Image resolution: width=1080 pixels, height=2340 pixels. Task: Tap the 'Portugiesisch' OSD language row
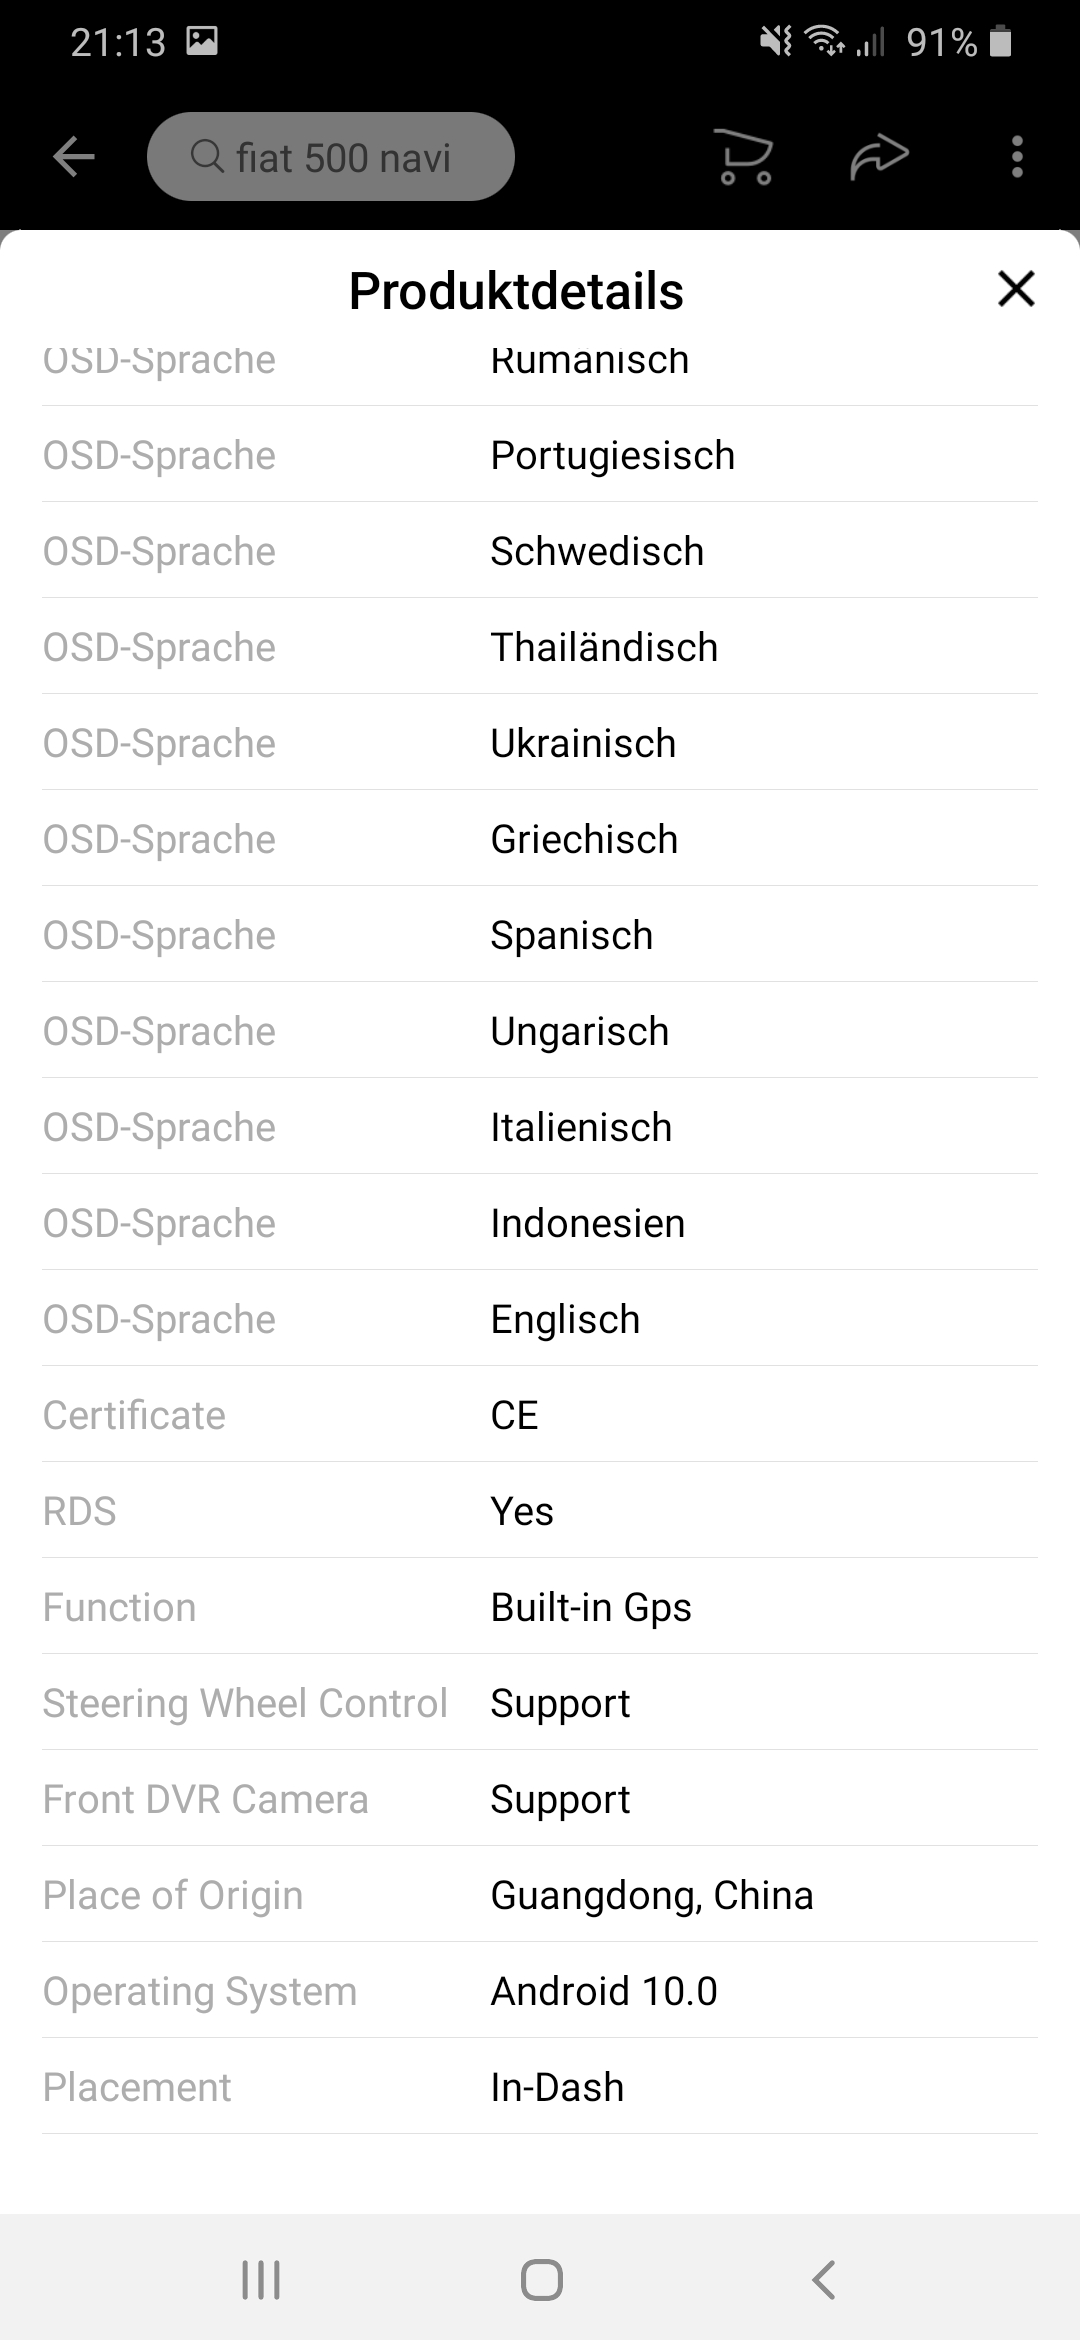pos(612,456)
